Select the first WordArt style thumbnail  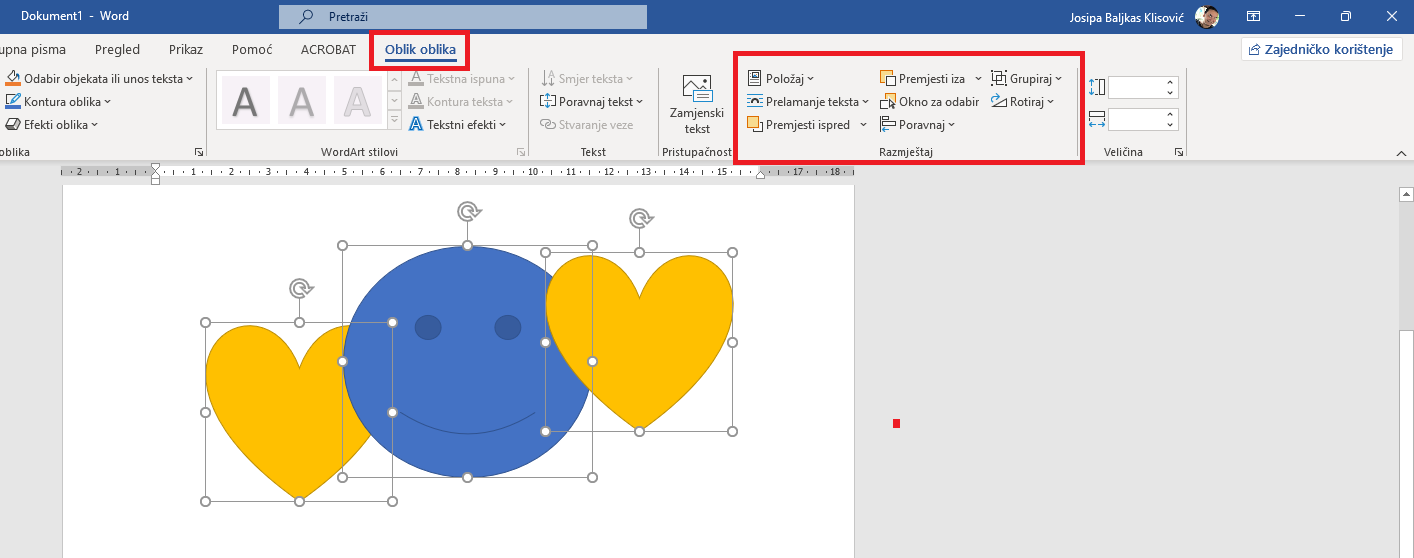click(245, 101)
